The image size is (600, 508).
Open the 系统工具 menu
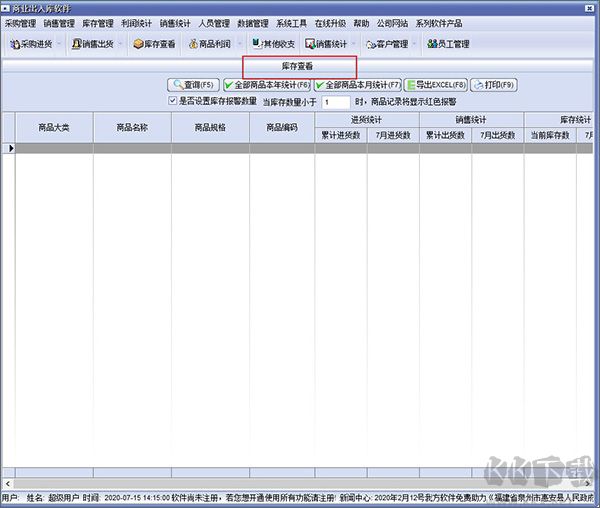pos(291,23)
